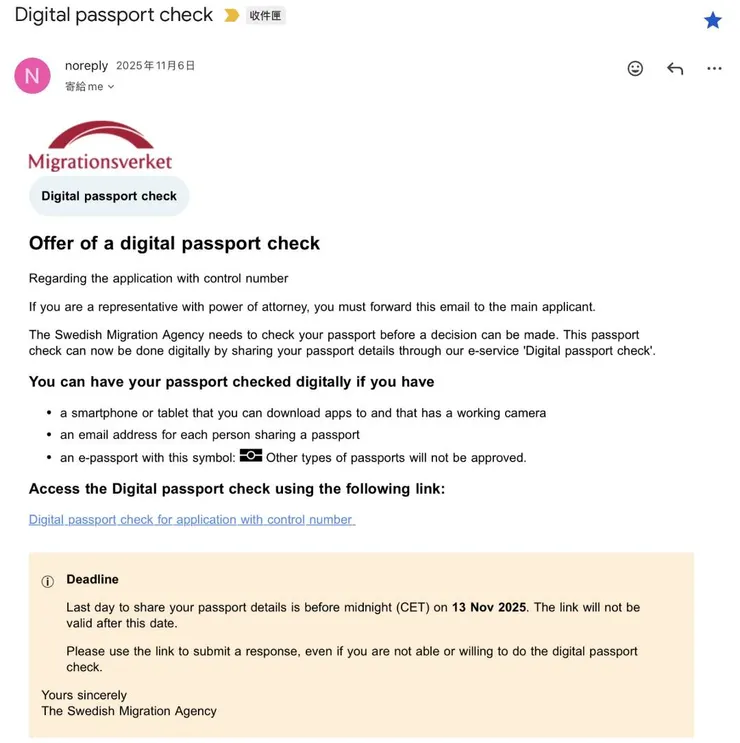Add an emoji reaction with smiley icon
Viewport: 740px width, 743px height.
[635, 69]
